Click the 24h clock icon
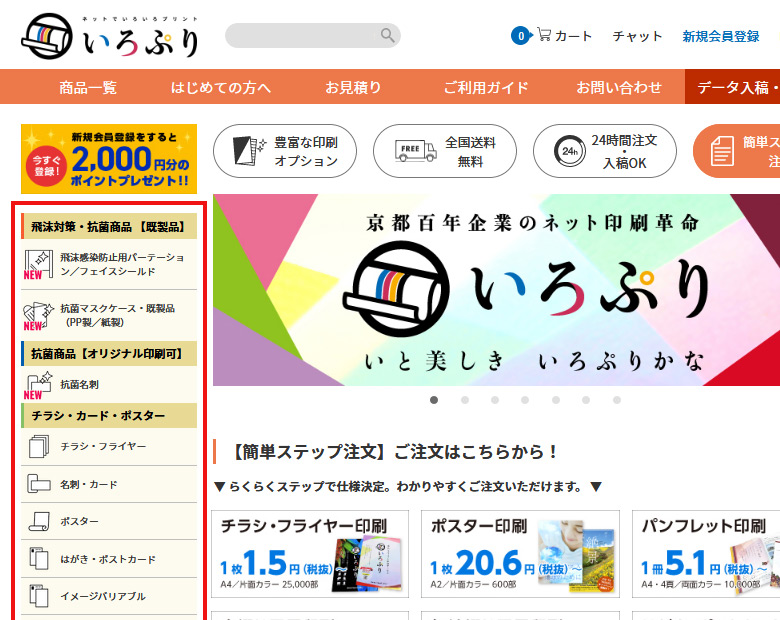This screenshot has width=780, height=620. click(x=570, y=151)
